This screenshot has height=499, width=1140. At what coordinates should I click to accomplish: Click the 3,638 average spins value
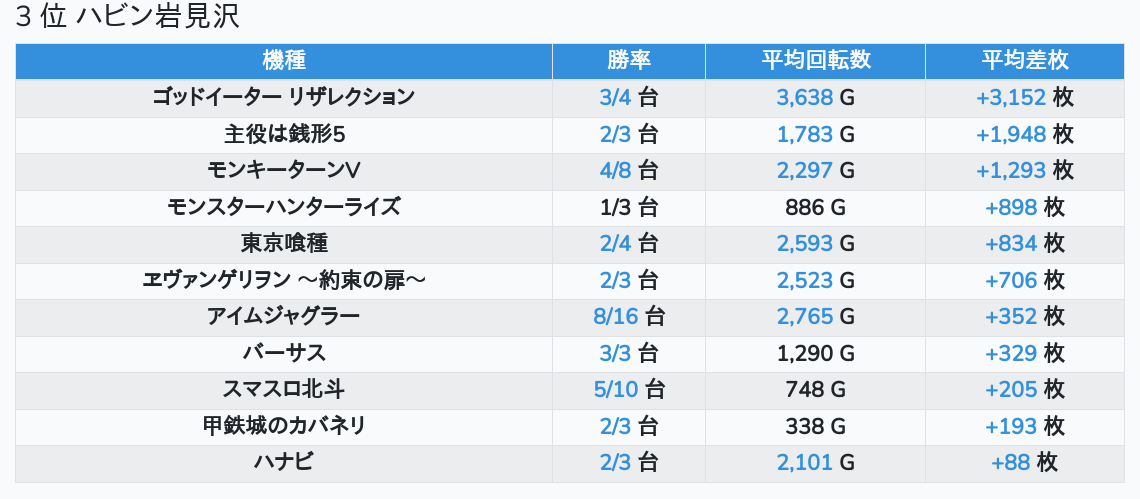click(x=804, y=97)
